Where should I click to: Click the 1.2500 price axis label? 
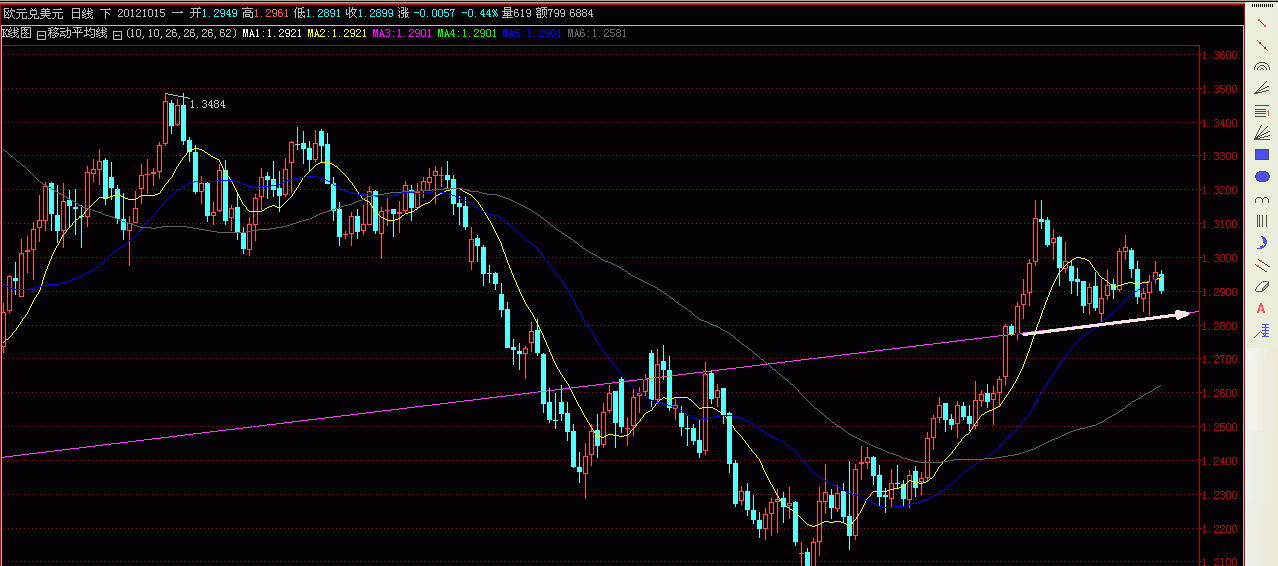point(1221,427)
